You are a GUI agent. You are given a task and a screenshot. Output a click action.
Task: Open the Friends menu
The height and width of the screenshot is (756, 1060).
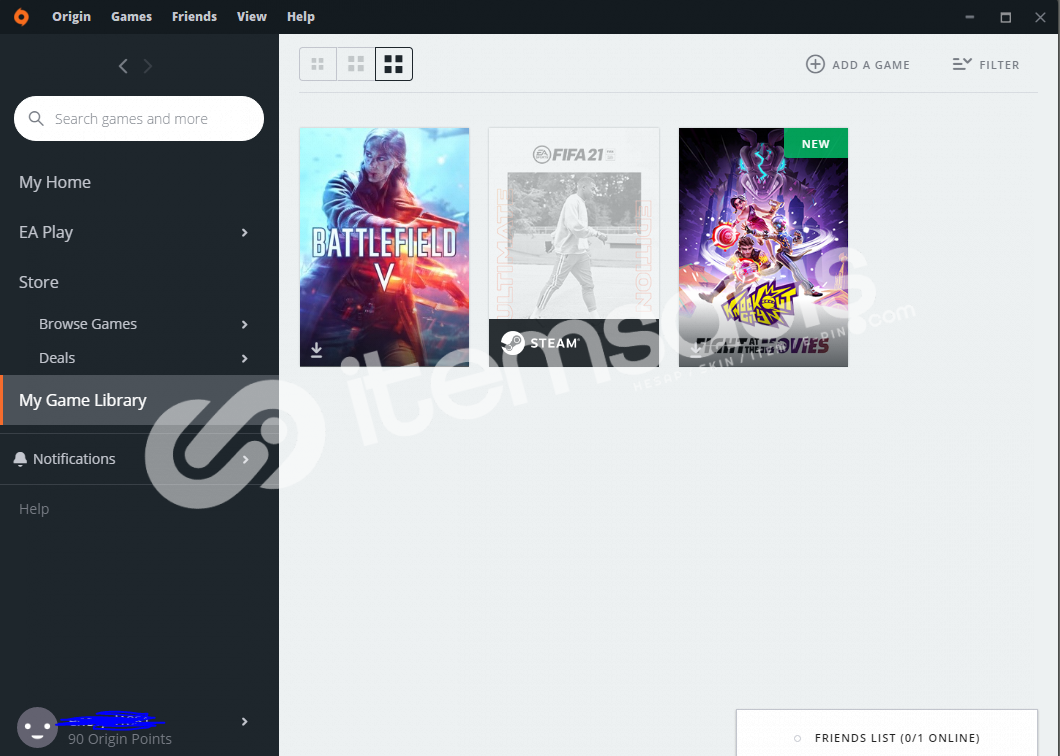tap(194, 17)
